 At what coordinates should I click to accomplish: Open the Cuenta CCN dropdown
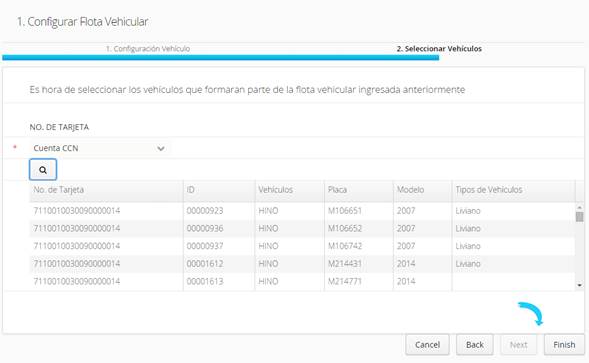click(x=99, y=148)
